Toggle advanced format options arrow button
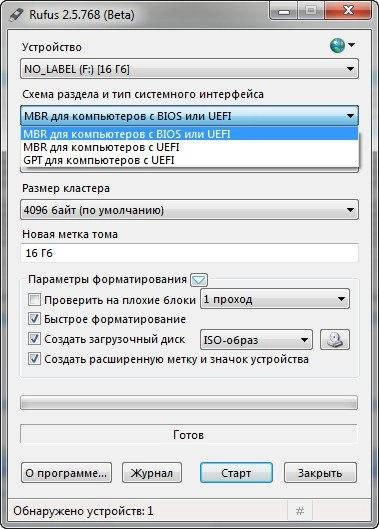379x529 pixels. point(199,280)
